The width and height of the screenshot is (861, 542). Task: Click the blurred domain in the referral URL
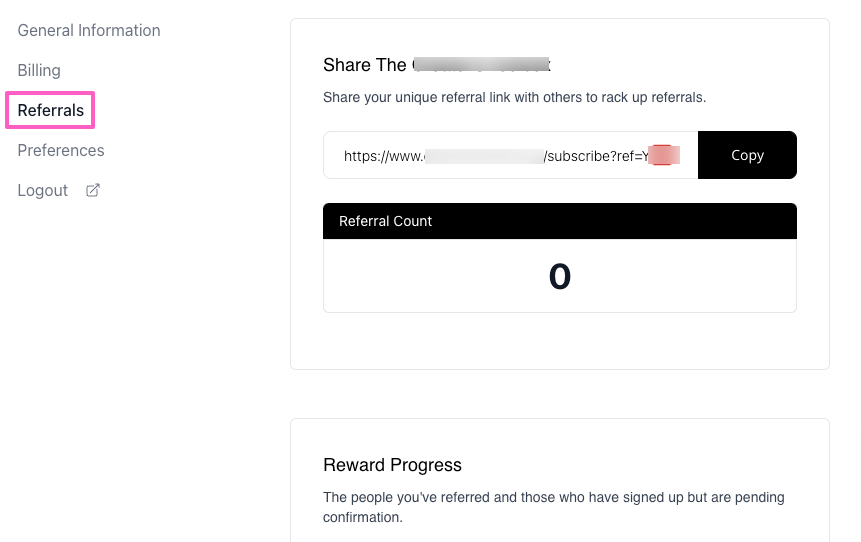(483, 156)
